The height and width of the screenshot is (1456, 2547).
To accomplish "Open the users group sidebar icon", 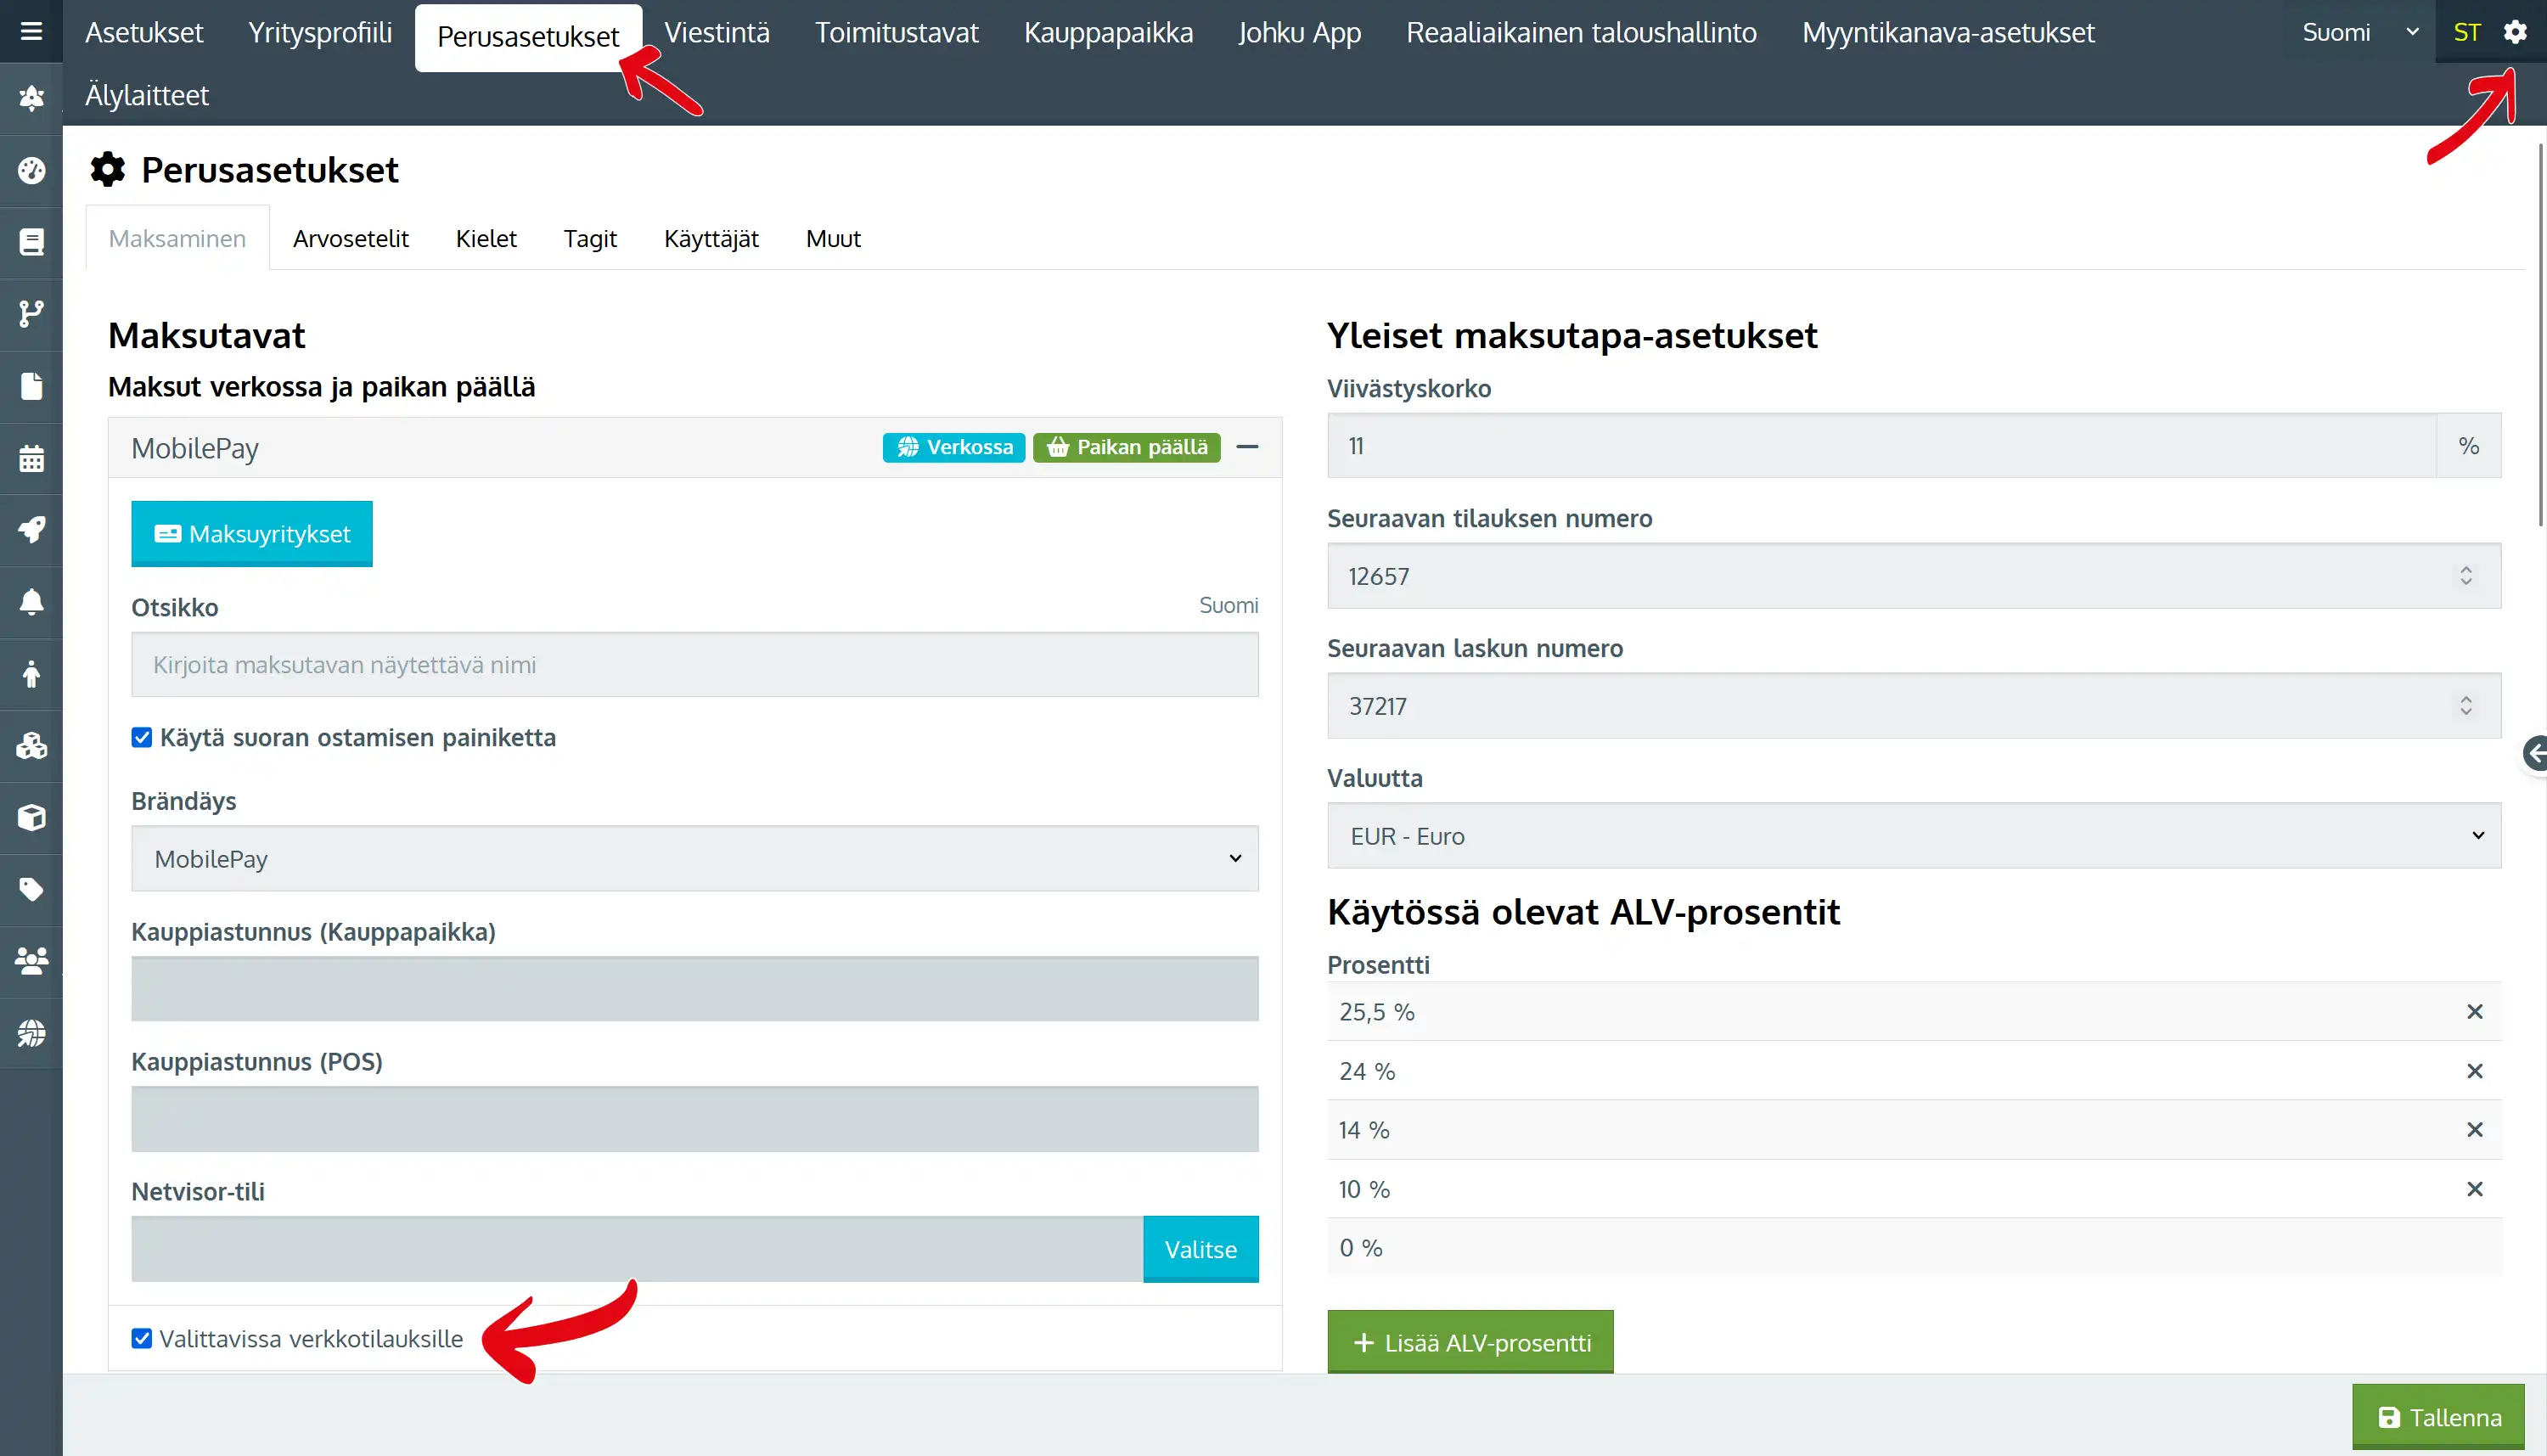I will [x=31, y=961].
